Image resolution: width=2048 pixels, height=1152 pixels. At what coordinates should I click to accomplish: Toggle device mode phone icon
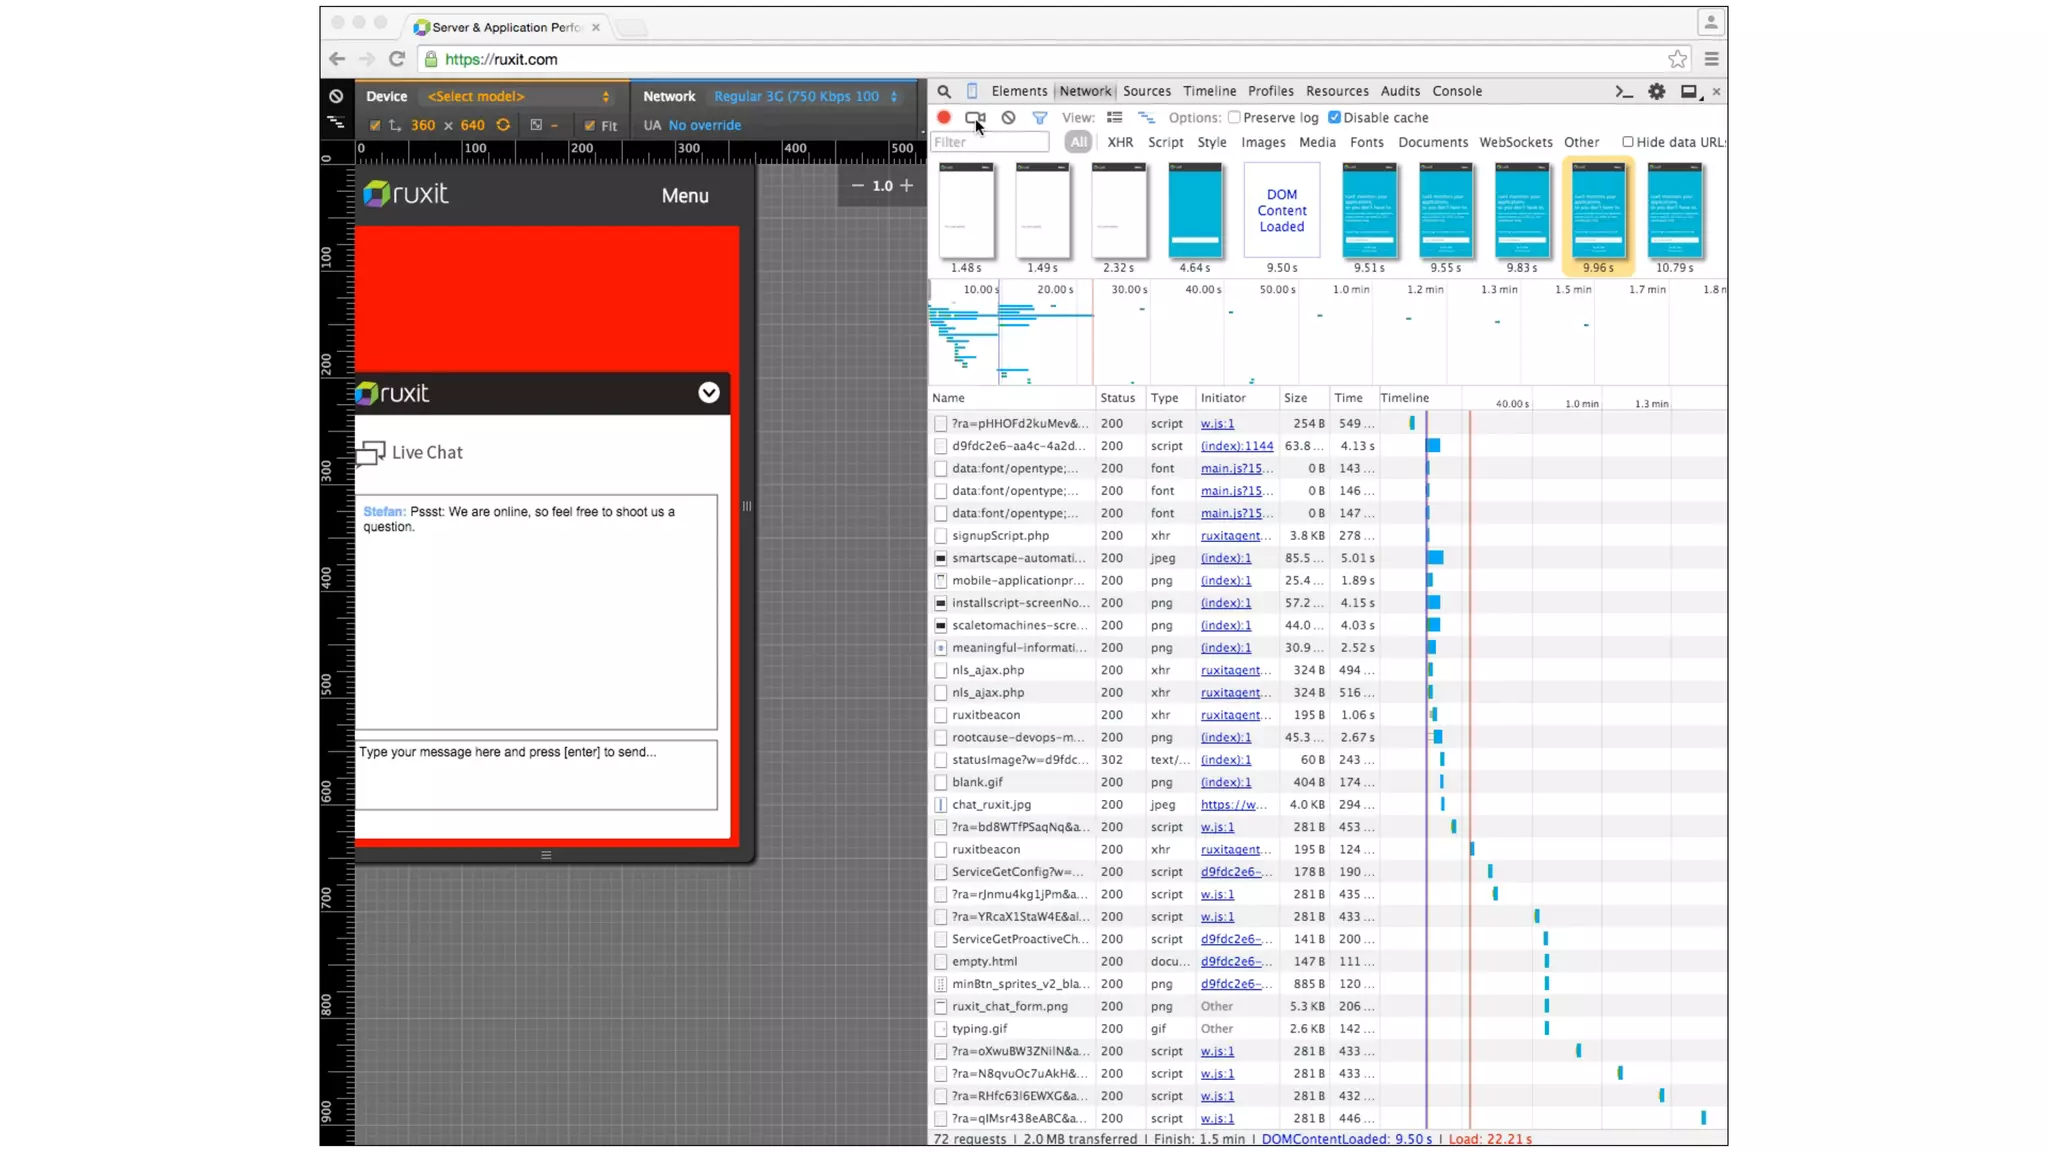coord(972,91)
